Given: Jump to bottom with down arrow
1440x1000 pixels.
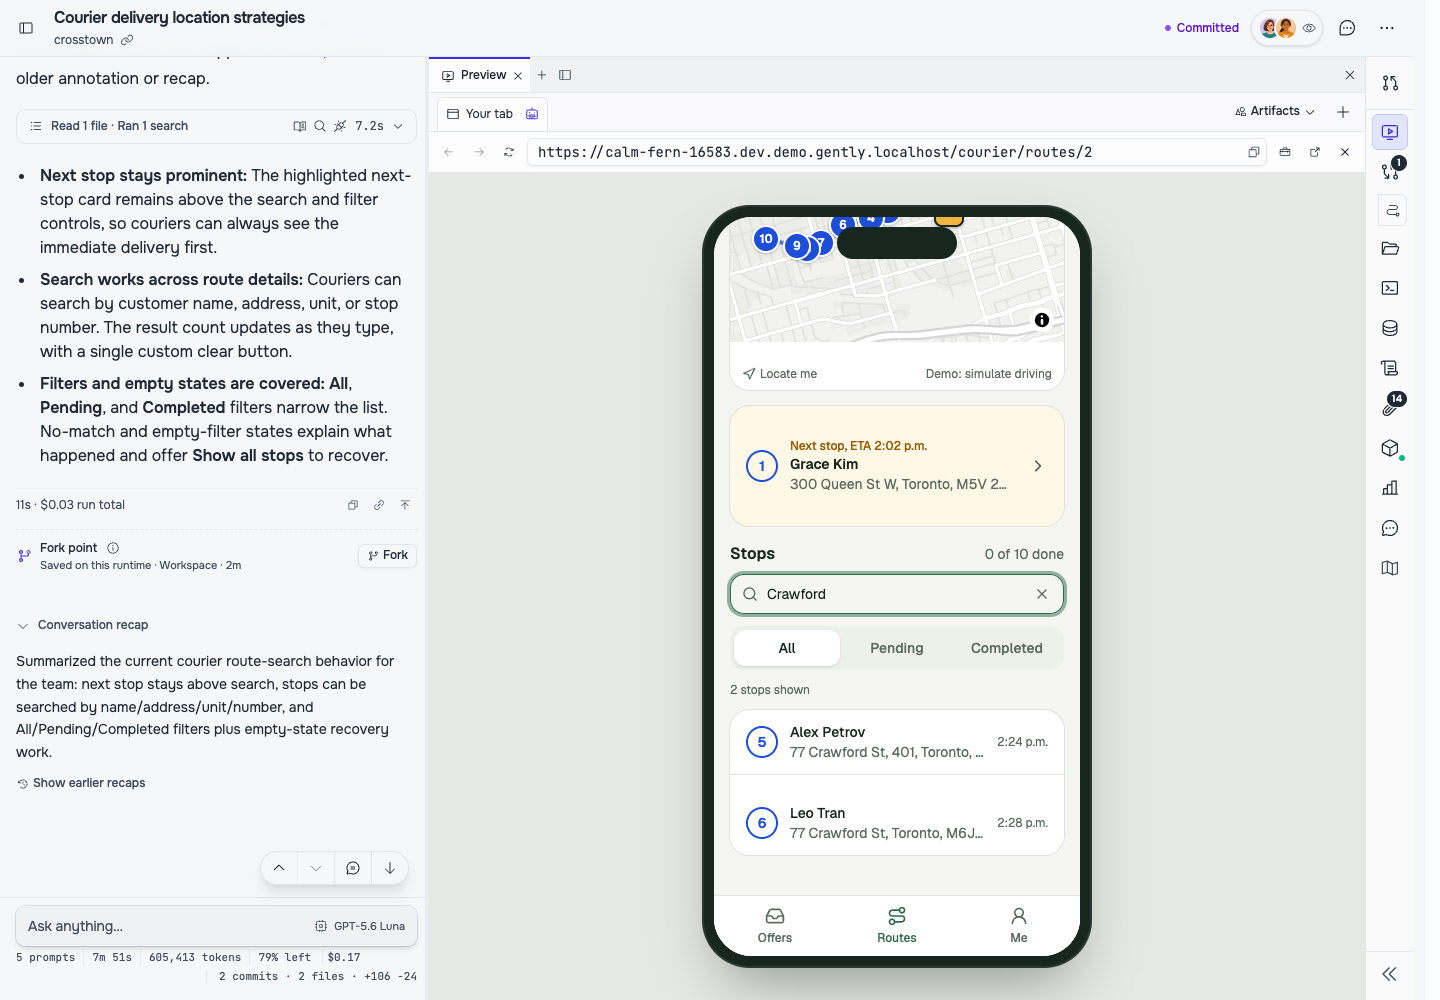Looking at the screenshot, I should [x=390, y=868].
